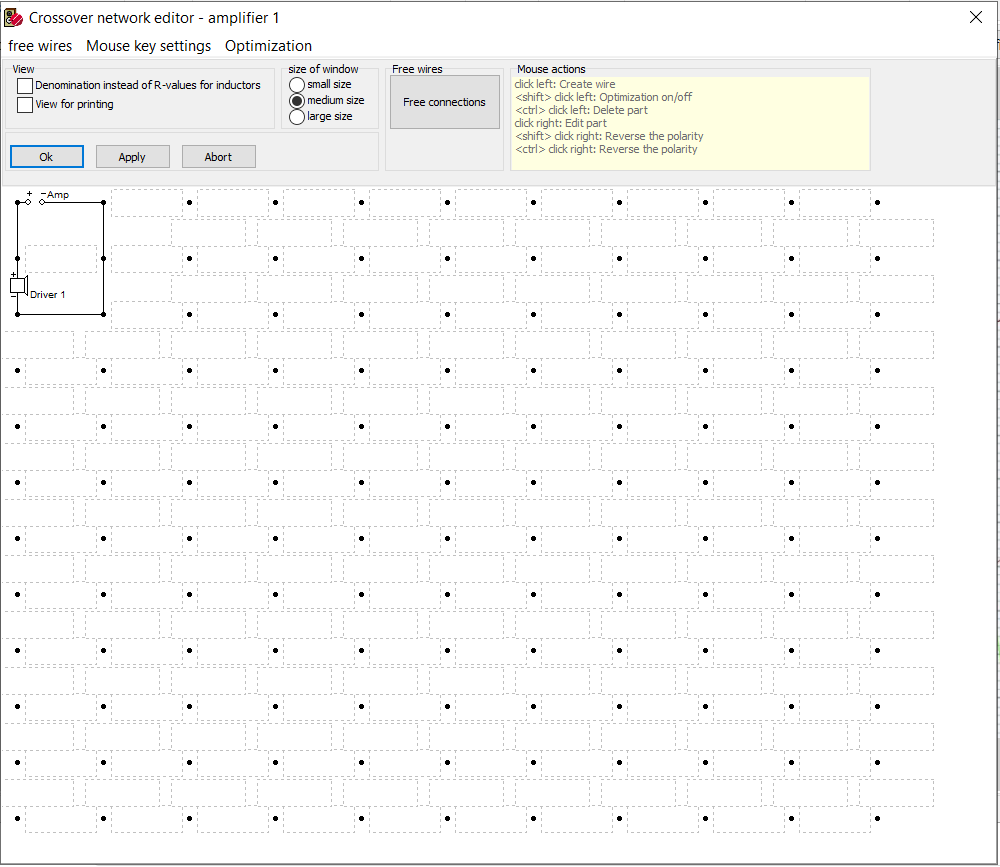Cancel using the Abort button

(218, 157)
